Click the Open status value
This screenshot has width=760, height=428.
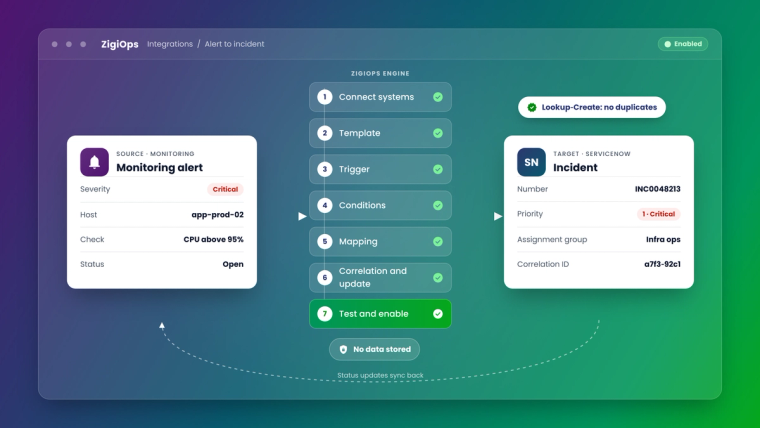click(x=233, y=264)
